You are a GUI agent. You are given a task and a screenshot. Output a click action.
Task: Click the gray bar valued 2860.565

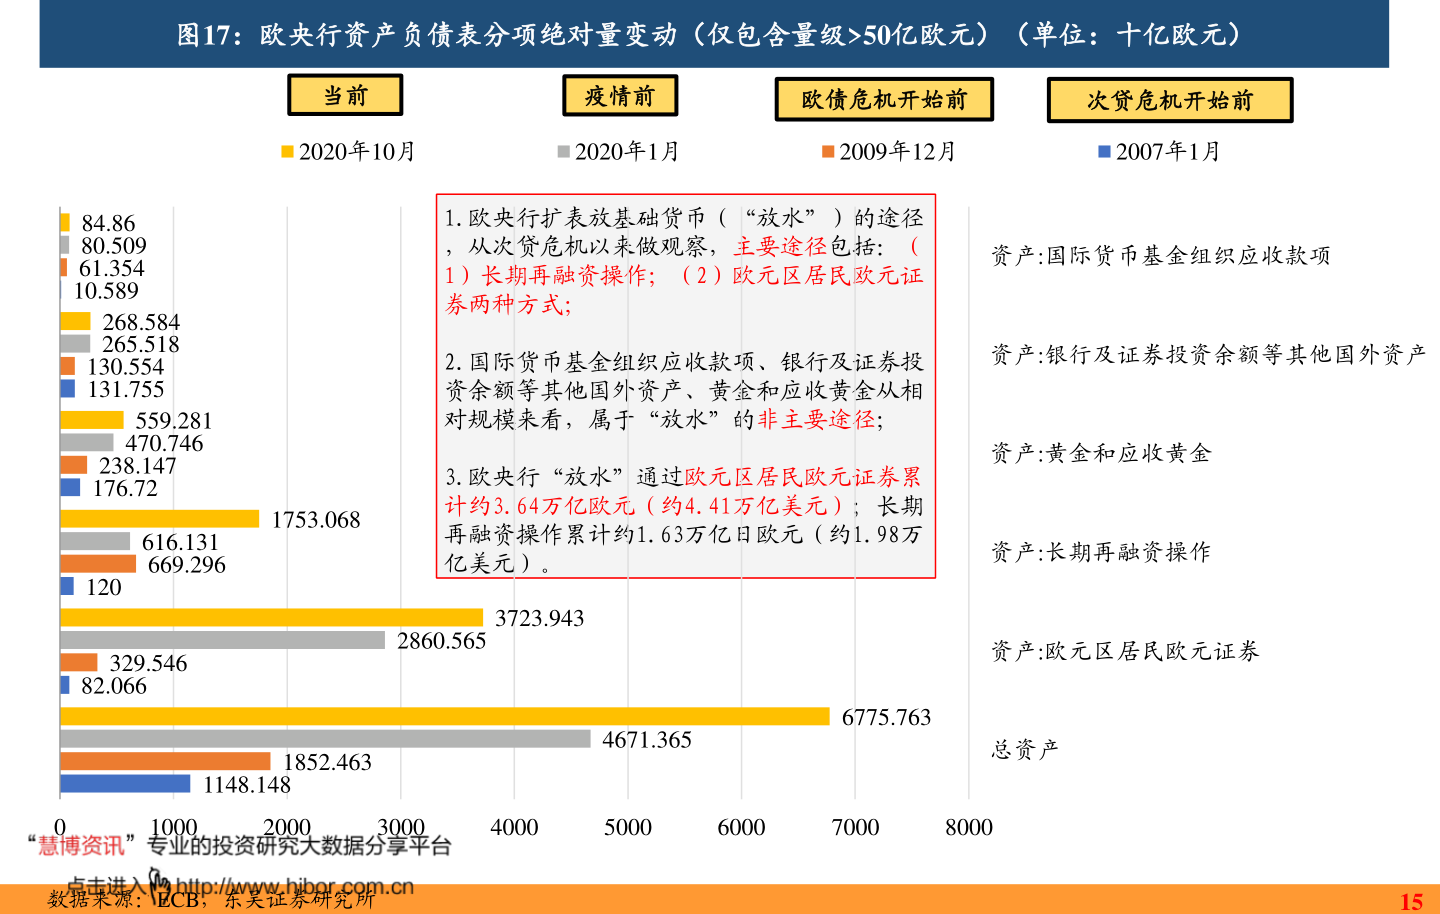tap(222, 640)
